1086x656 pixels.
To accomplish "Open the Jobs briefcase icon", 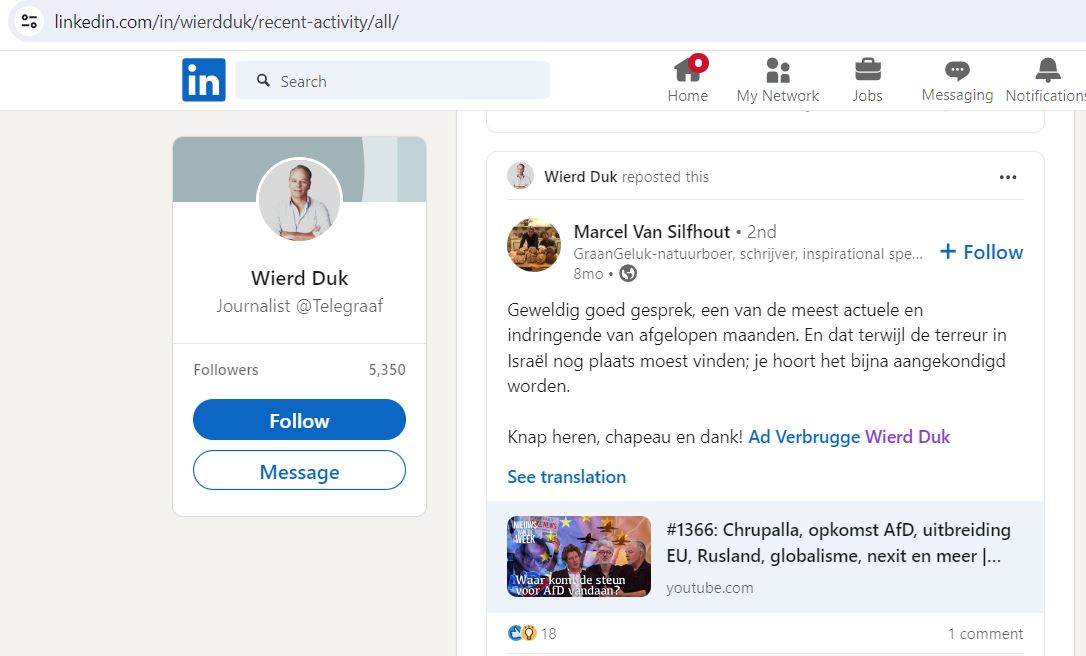I will coord(868,70).
